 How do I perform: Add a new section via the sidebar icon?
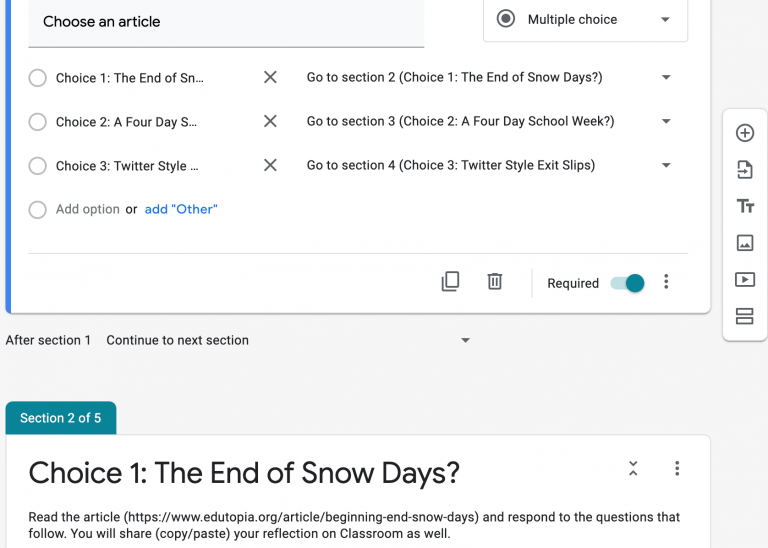744,316
